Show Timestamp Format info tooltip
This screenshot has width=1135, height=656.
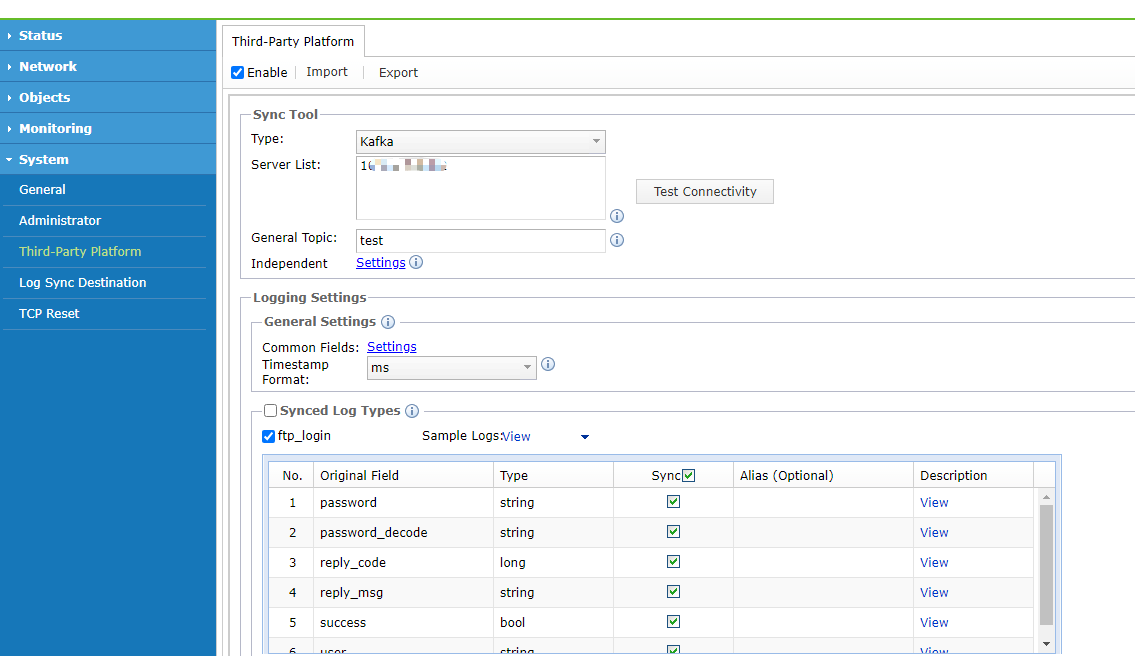click(x=548, y=364)
